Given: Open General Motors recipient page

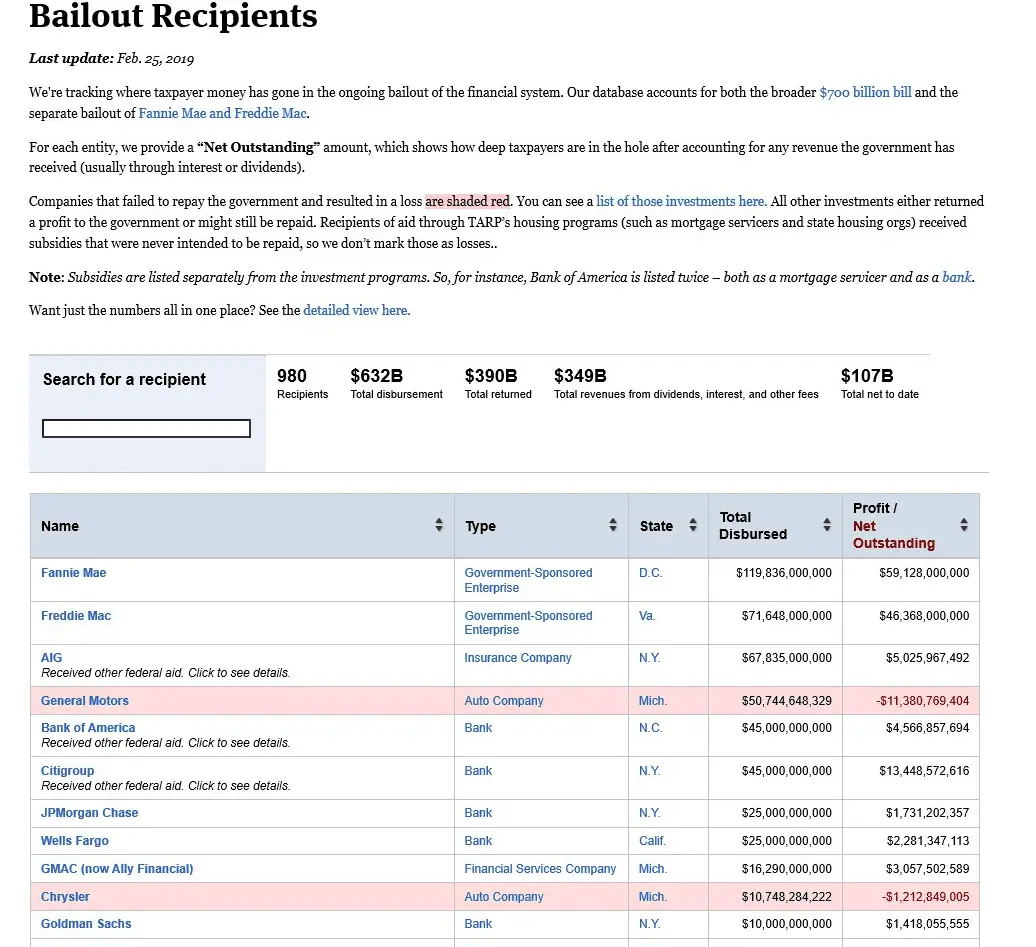Looking at the screenshot, I should click(85, 701).
